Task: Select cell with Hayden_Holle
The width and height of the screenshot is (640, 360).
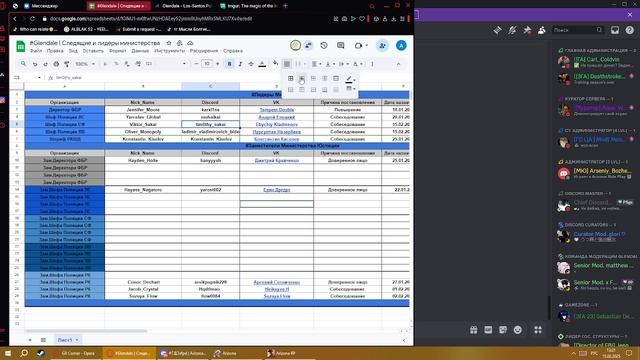Action: tap(143, 160)
